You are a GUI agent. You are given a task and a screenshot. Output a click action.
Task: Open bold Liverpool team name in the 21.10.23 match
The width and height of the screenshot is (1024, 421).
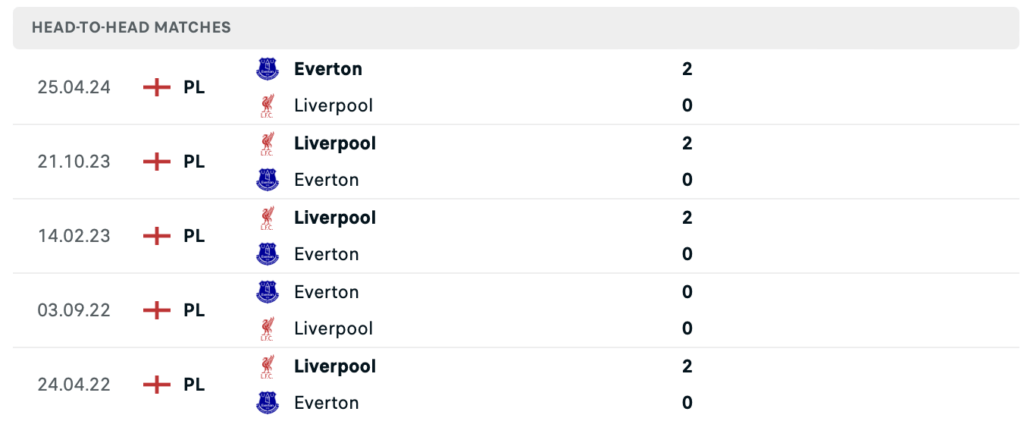(x=335, y=143)
